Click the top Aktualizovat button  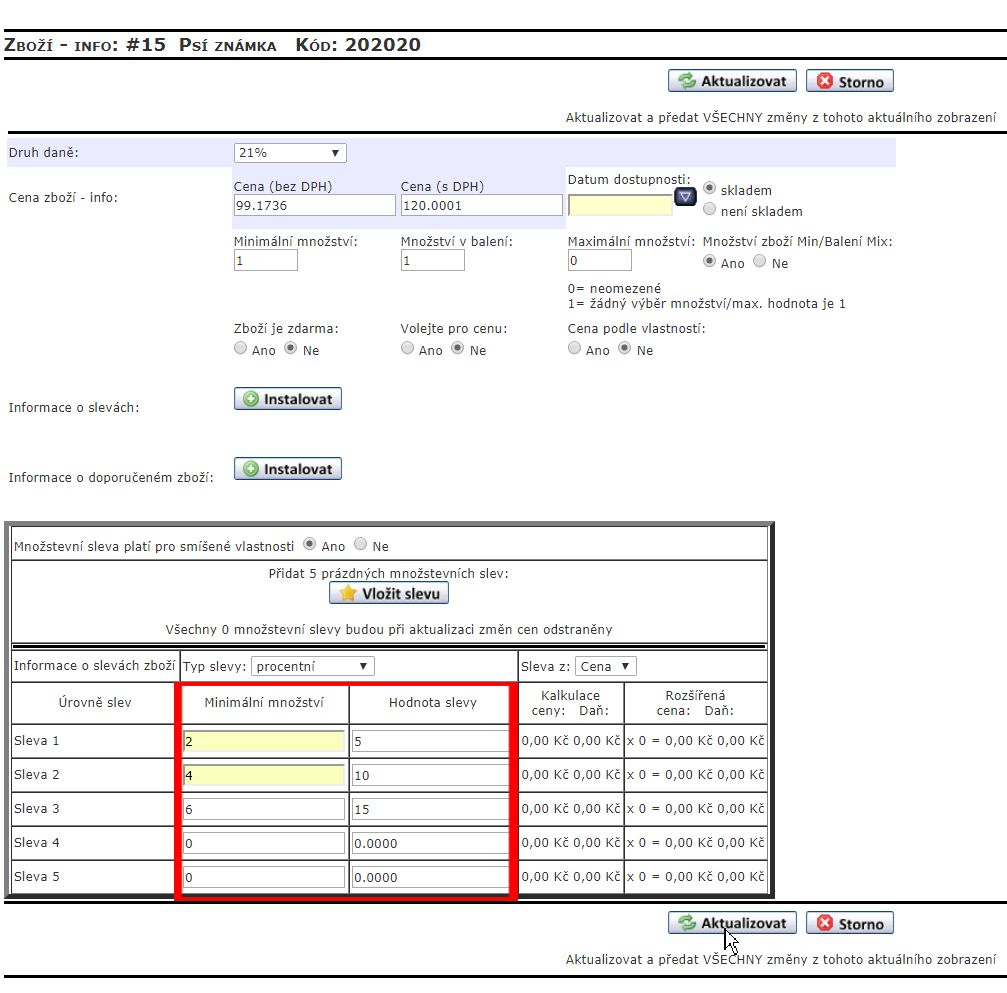(733, 82)
